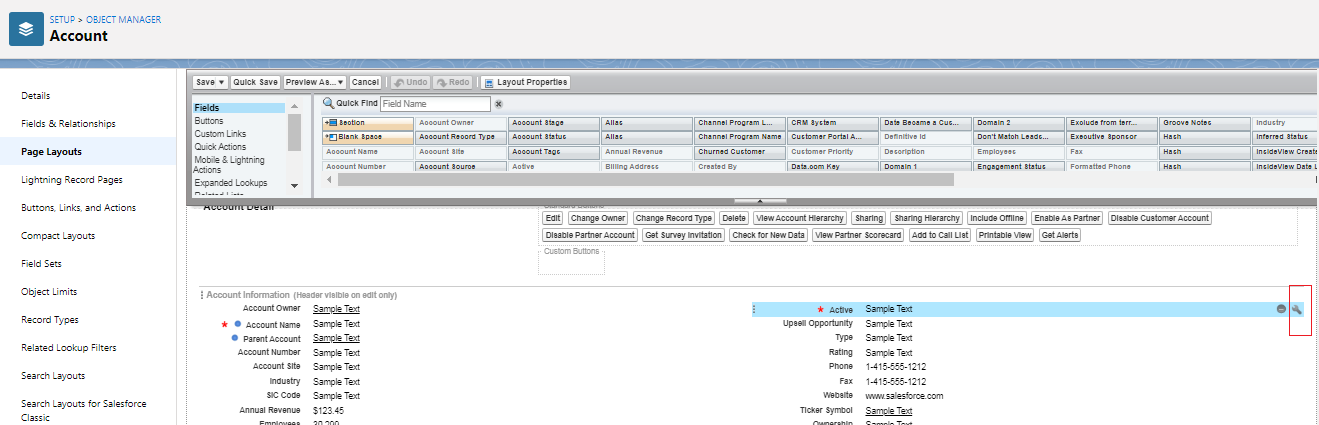Open the Save dropdown arrow
1319x425 pixels.
point(221,82)
